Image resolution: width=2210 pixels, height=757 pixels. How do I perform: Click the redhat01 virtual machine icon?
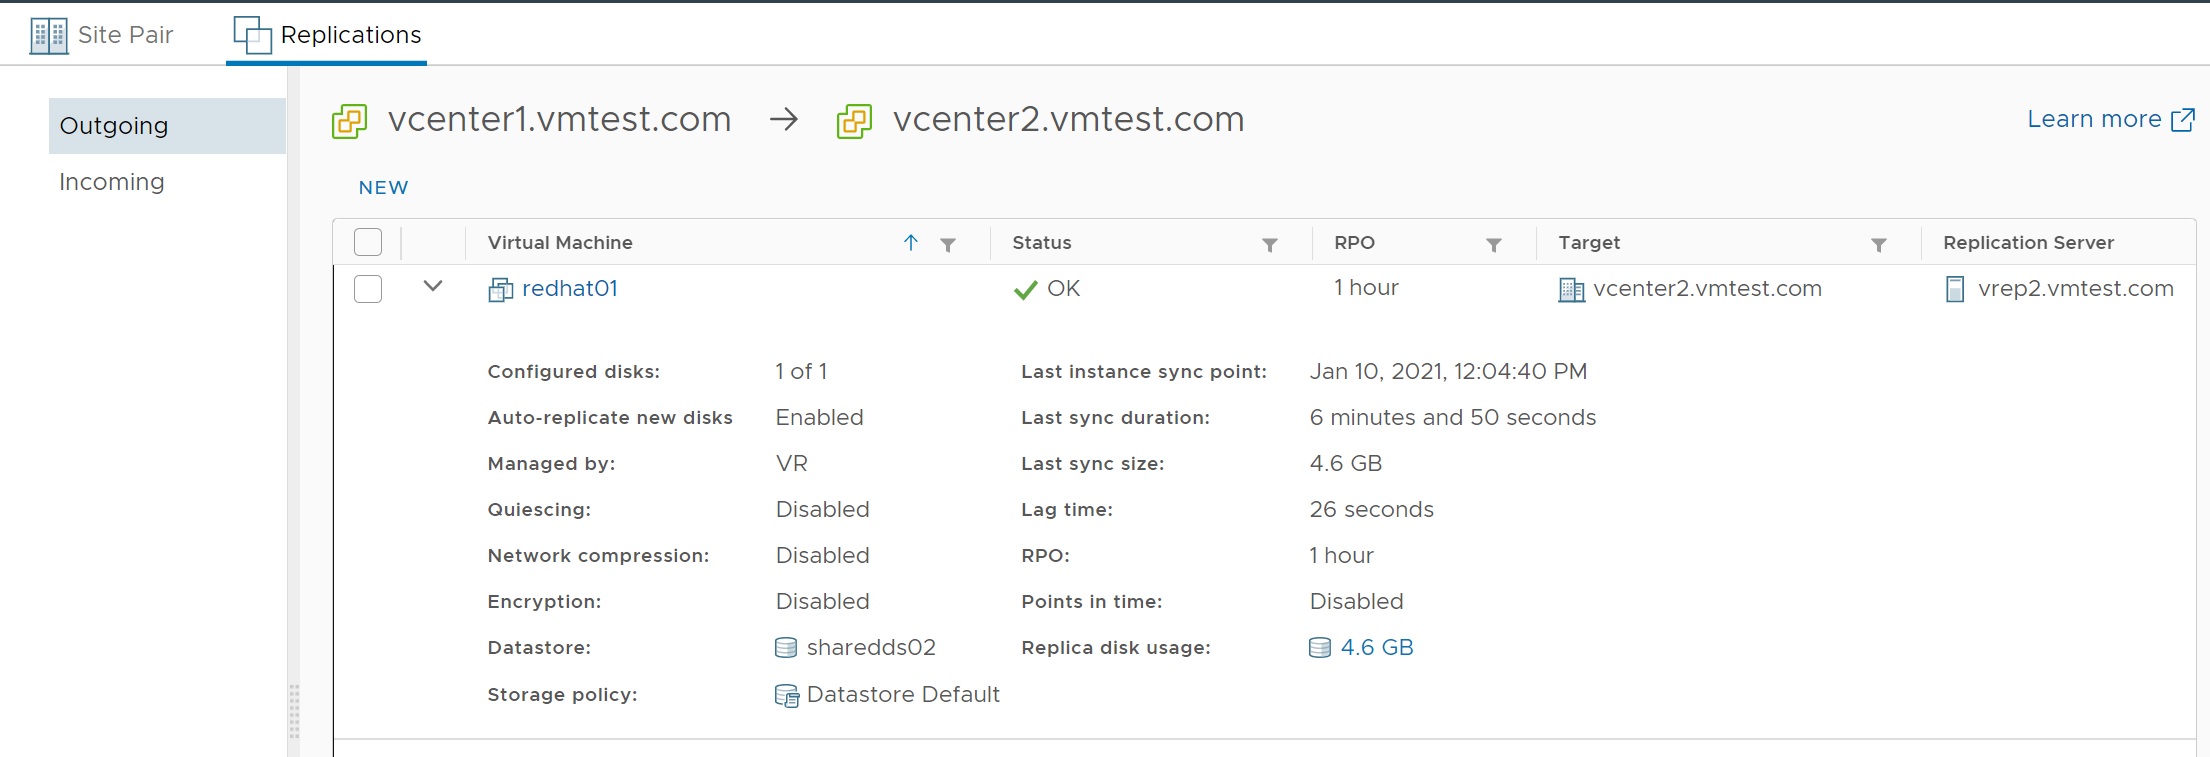(500, 290)
